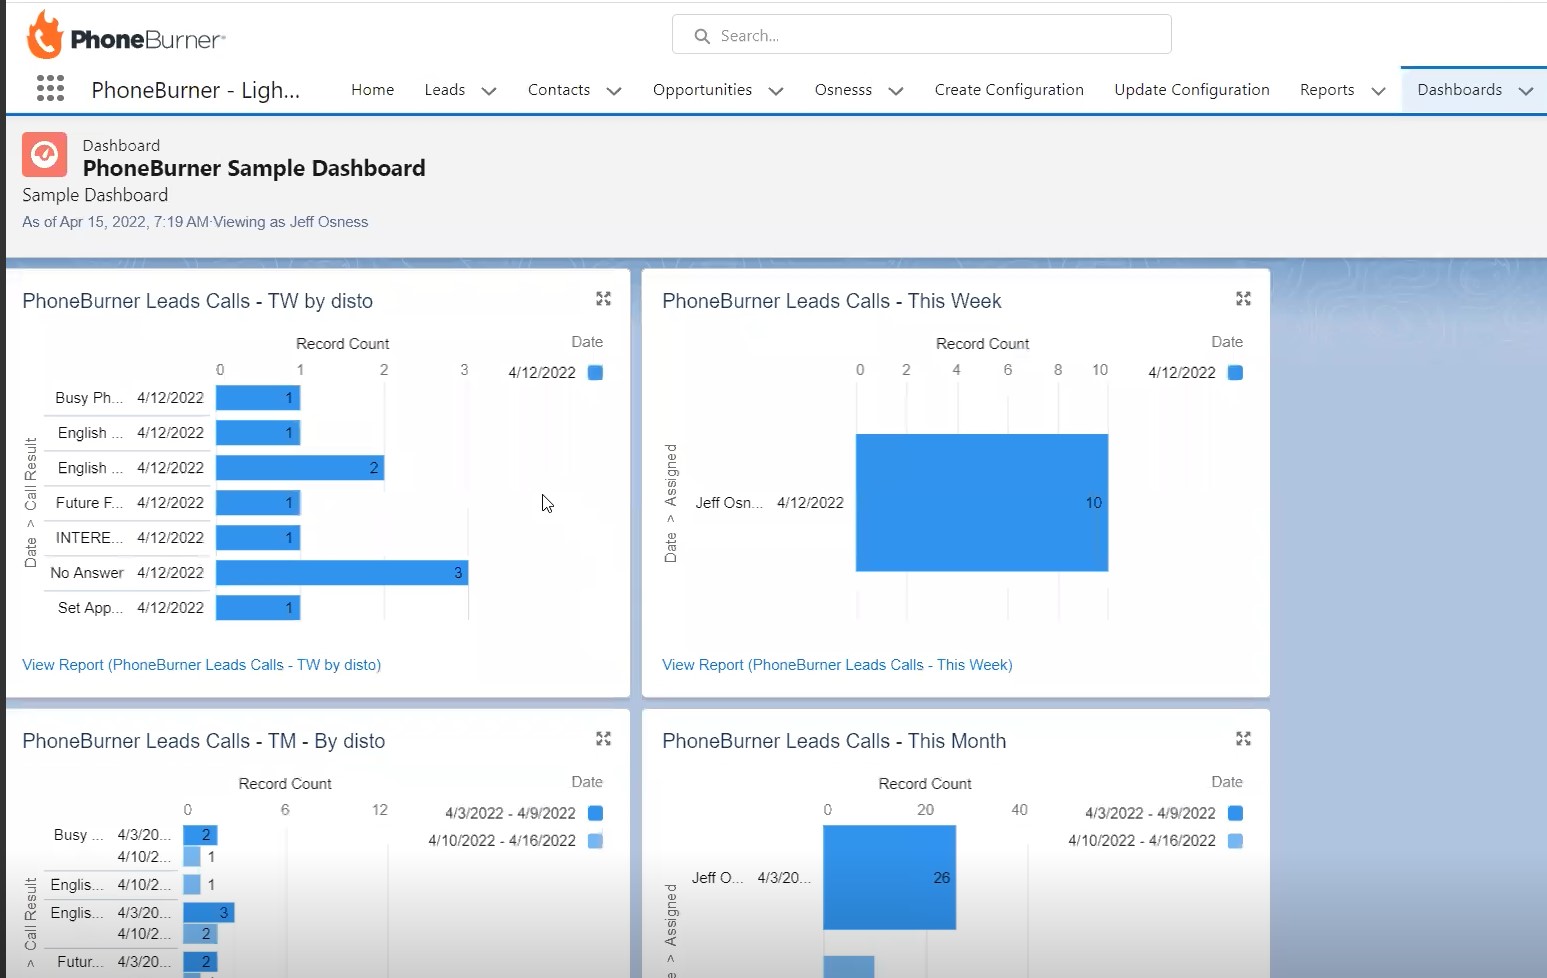This screenshot has height=978, width=1547.
Task: Click the 'No Answer' row label
Action: (87, 573)
